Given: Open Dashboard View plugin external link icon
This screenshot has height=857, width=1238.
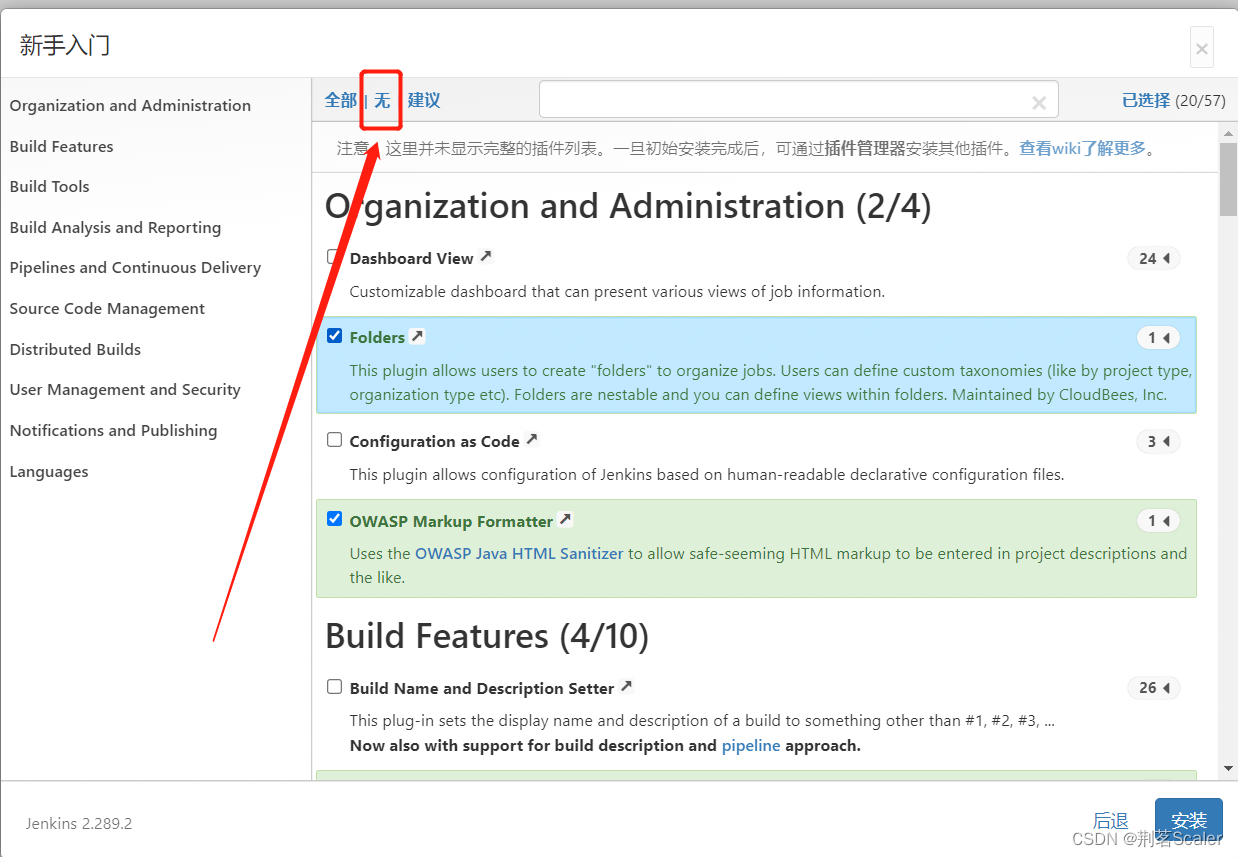Looking at the screenshot, I should (486, 257).
